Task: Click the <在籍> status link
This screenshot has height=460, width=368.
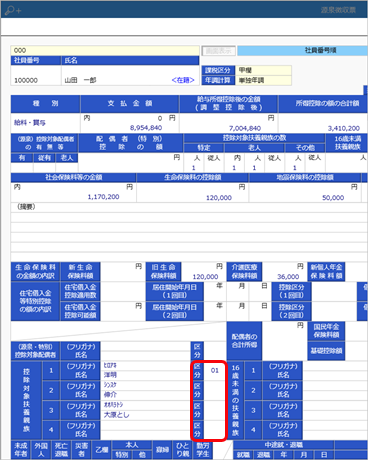Action: (x=183, y=80)
